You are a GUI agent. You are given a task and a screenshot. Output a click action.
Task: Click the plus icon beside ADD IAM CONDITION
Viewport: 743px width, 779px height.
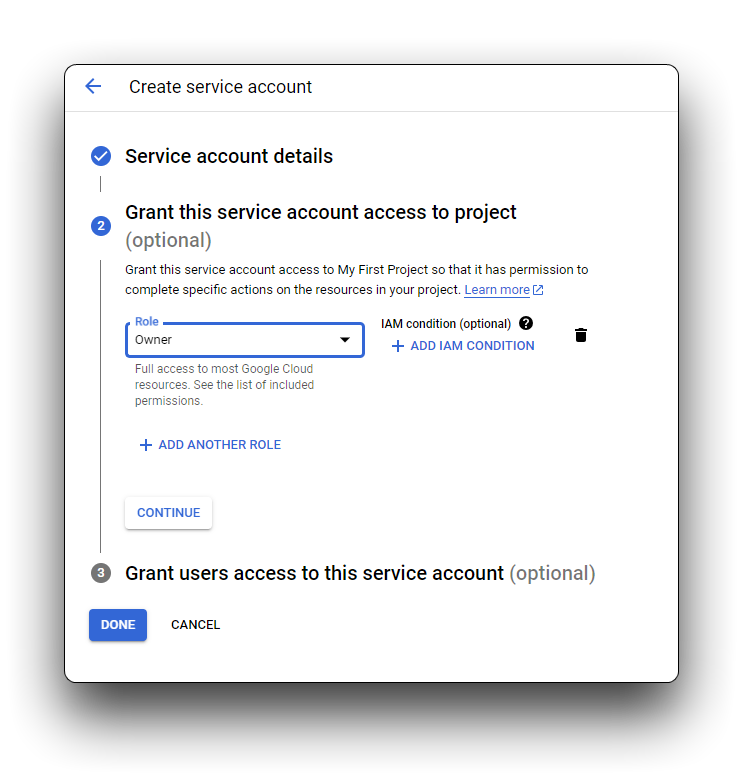pyautogui.click(x=398, y=346)
